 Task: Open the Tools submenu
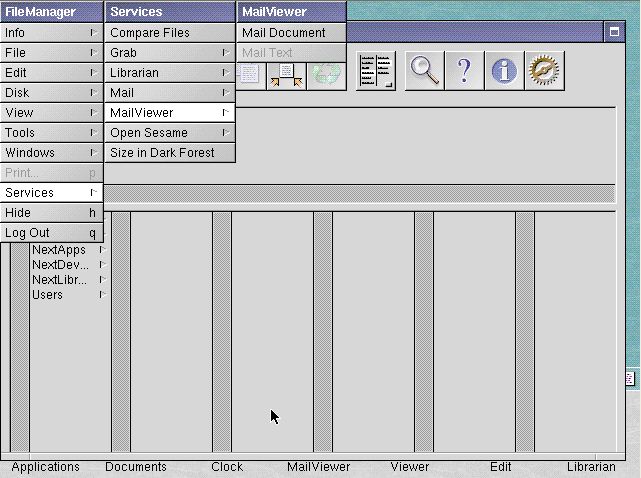click(52, 133)
